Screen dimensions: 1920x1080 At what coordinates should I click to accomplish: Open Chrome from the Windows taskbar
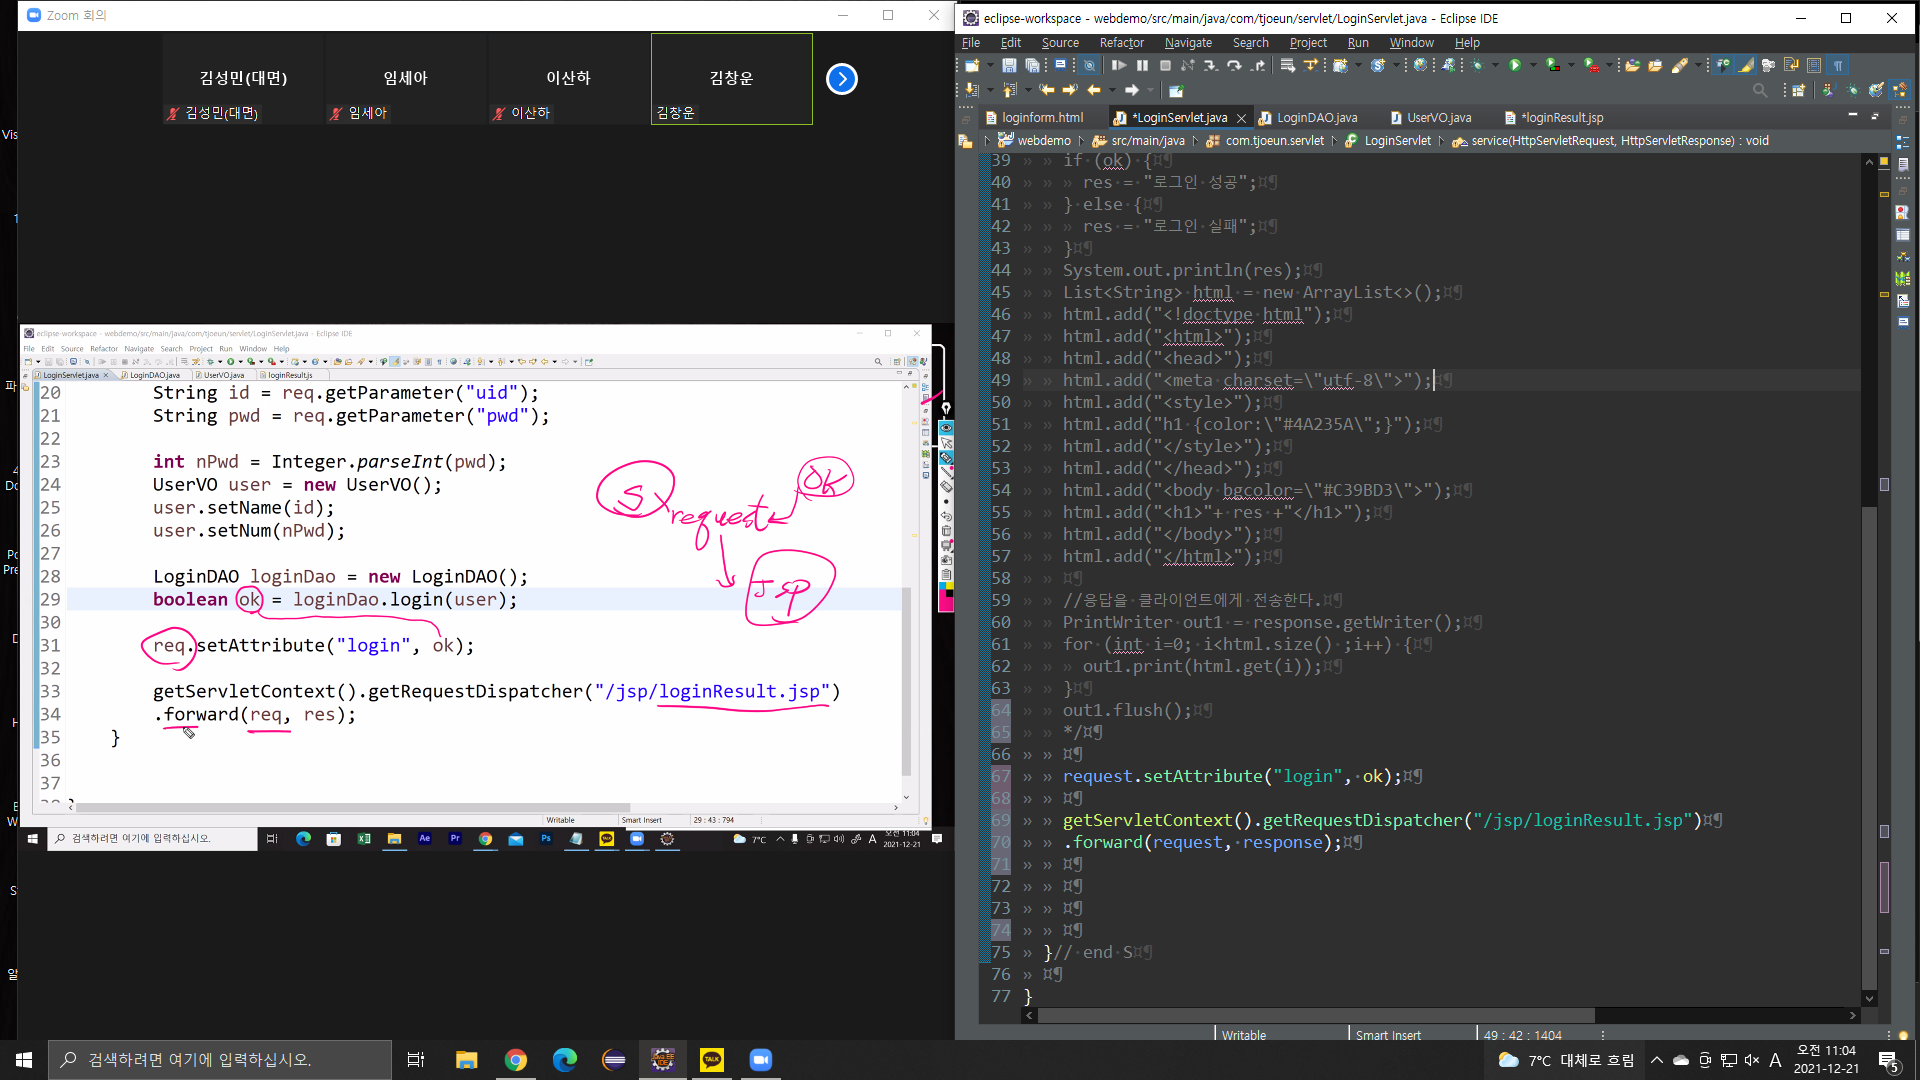click(x=516, y=1060)
